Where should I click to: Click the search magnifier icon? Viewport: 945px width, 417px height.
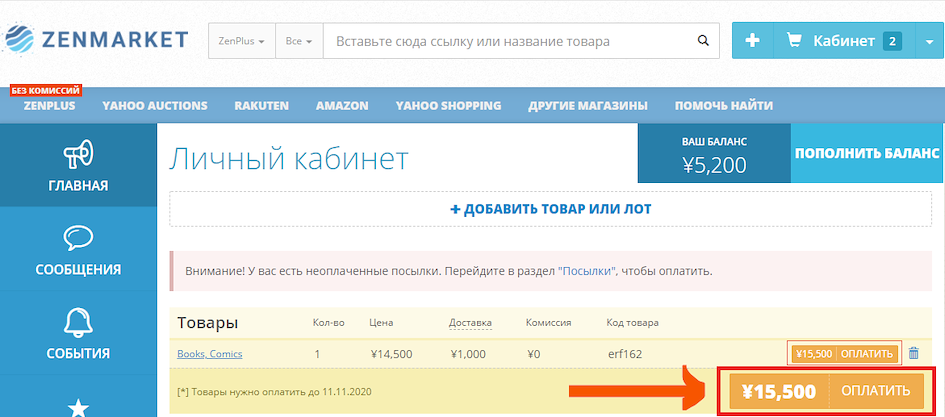[x=703, y=41]
